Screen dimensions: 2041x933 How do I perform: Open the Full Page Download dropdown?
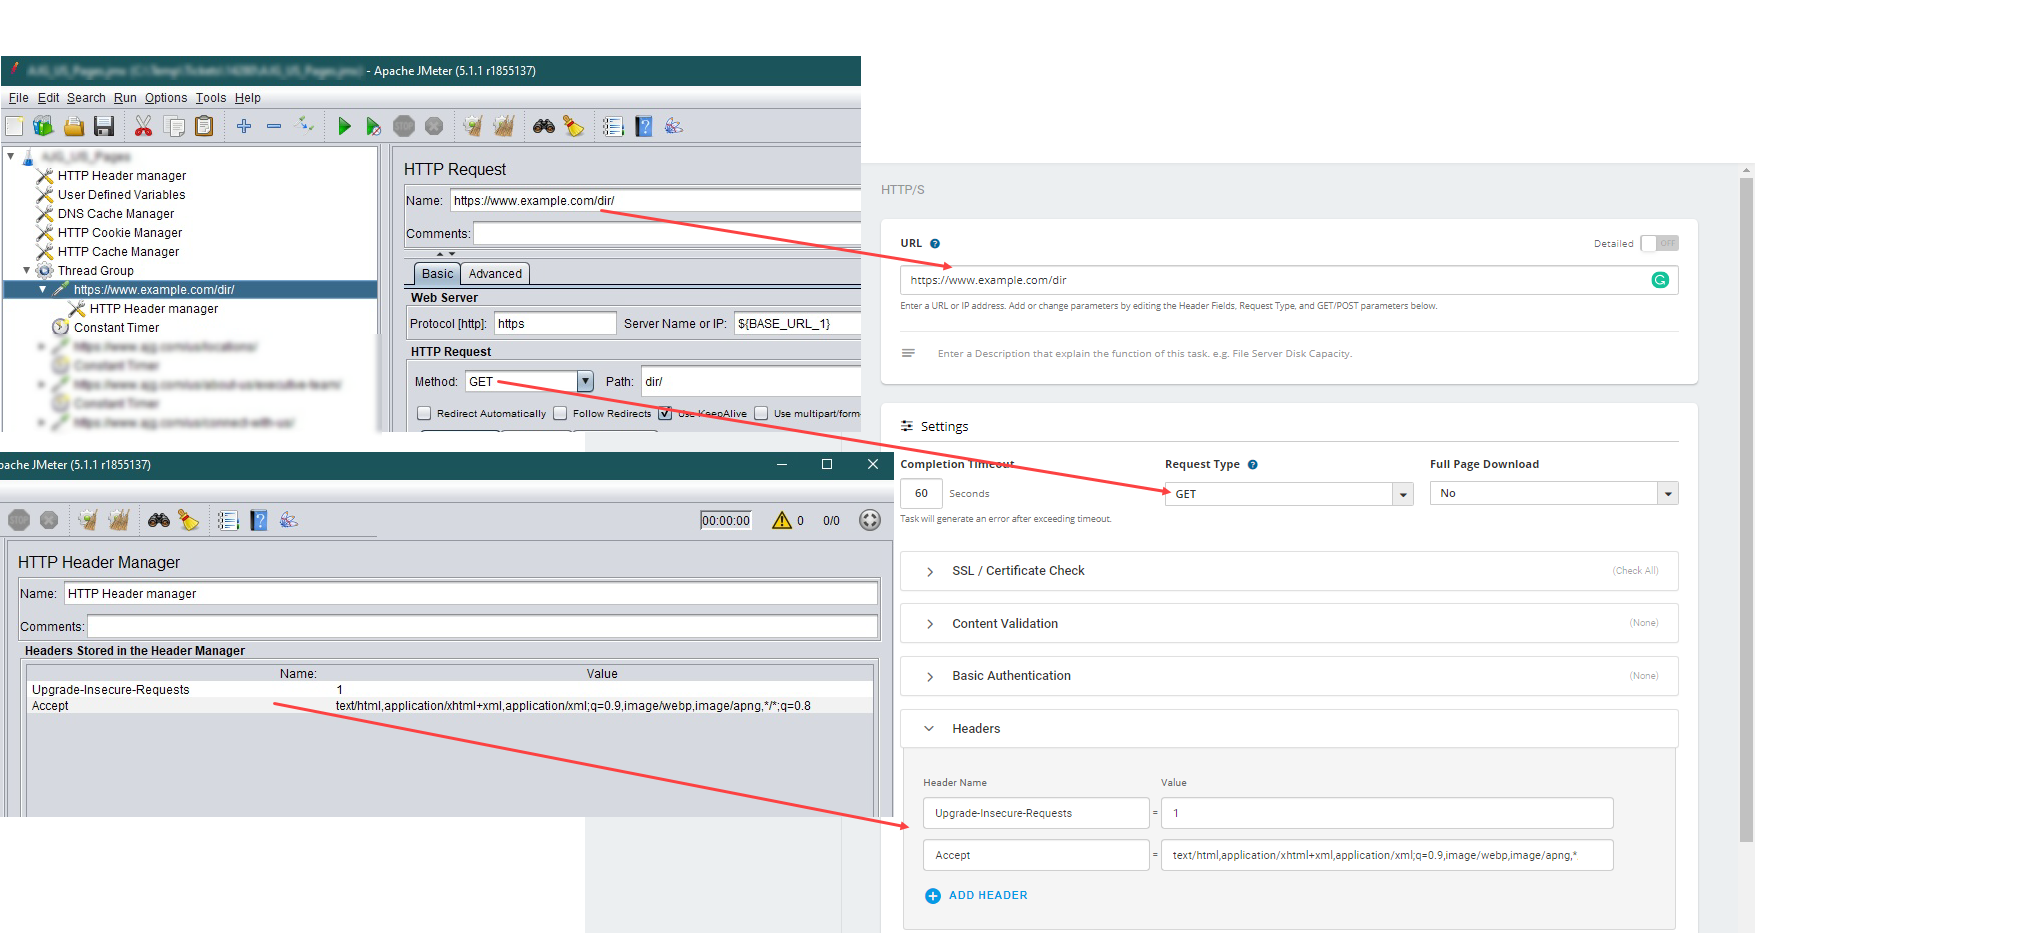click(x=1668, y=493)
